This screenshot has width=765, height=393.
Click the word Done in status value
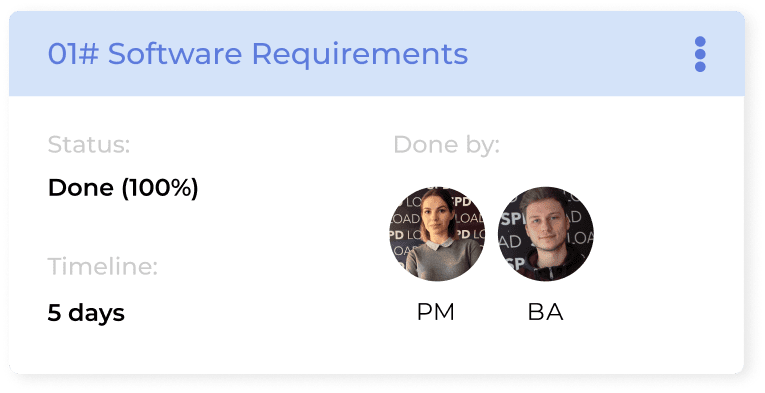click(x=81, y=188)
